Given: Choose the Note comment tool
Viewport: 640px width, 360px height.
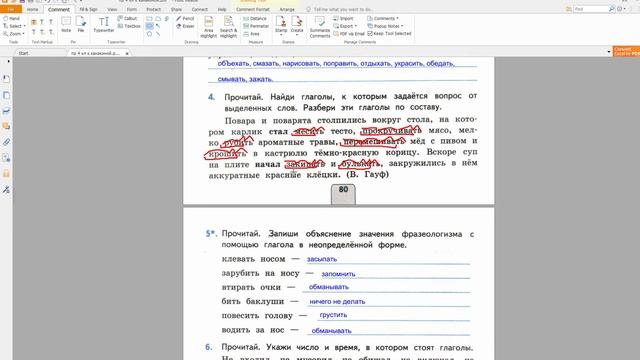Looking at the screenshot, I should [x=66, y=24].
